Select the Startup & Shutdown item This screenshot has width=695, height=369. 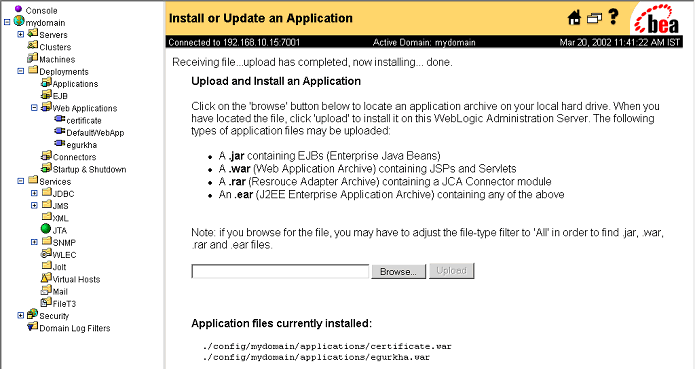pyautogui.click(x=90, y=170)
